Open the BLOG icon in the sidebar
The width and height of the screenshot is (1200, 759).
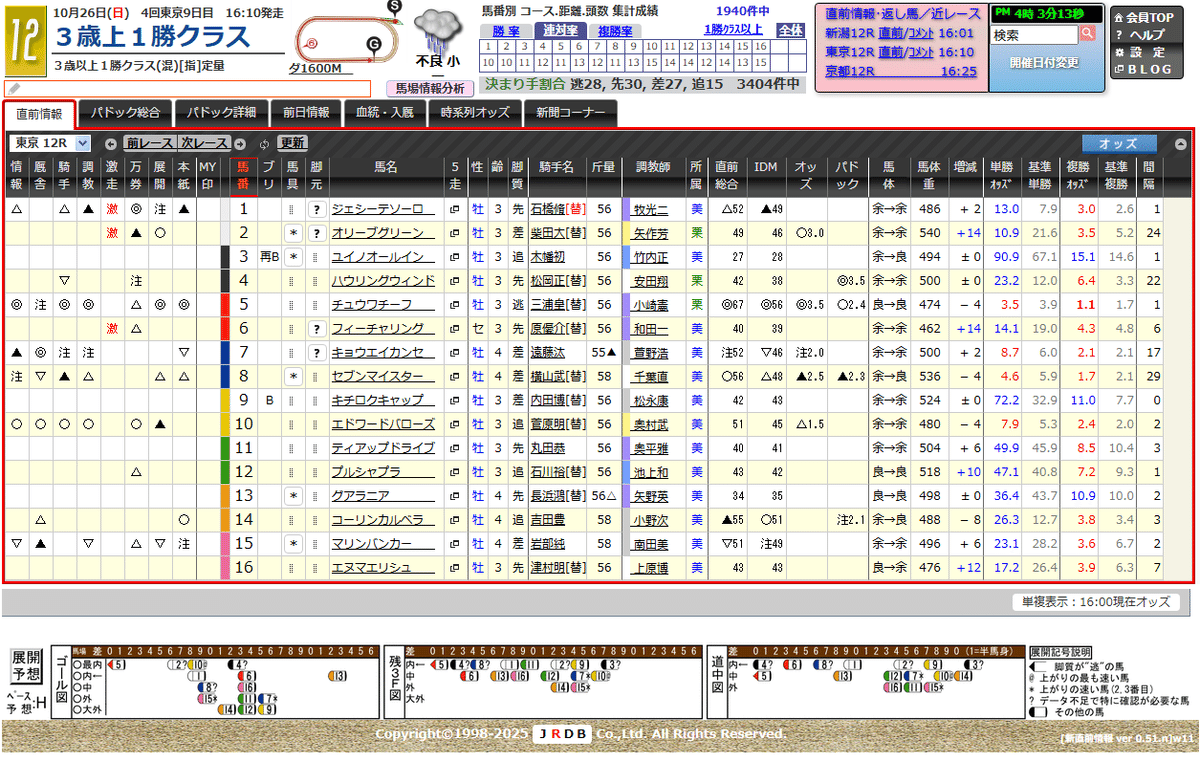coord(1117,66)
